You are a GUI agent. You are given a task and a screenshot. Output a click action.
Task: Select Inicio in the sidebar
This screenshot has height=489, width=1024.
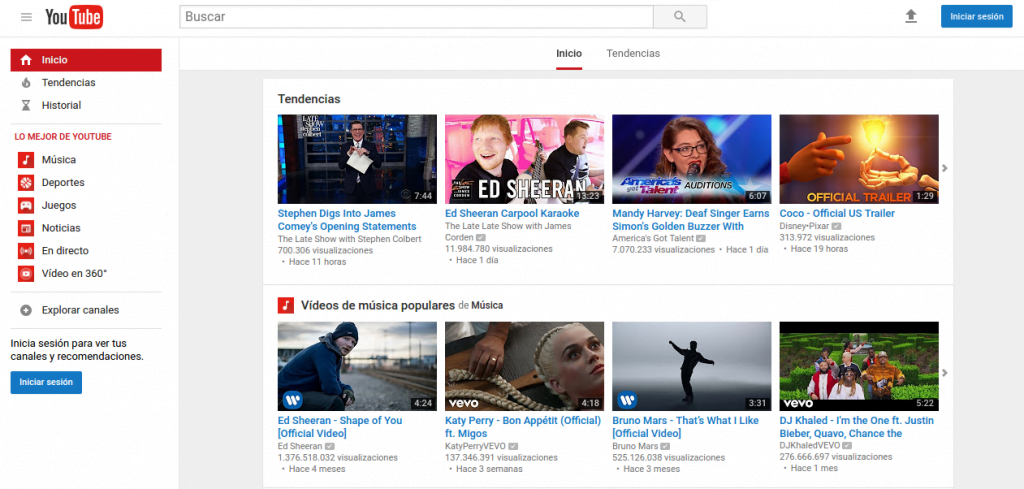tap(86, 60)
